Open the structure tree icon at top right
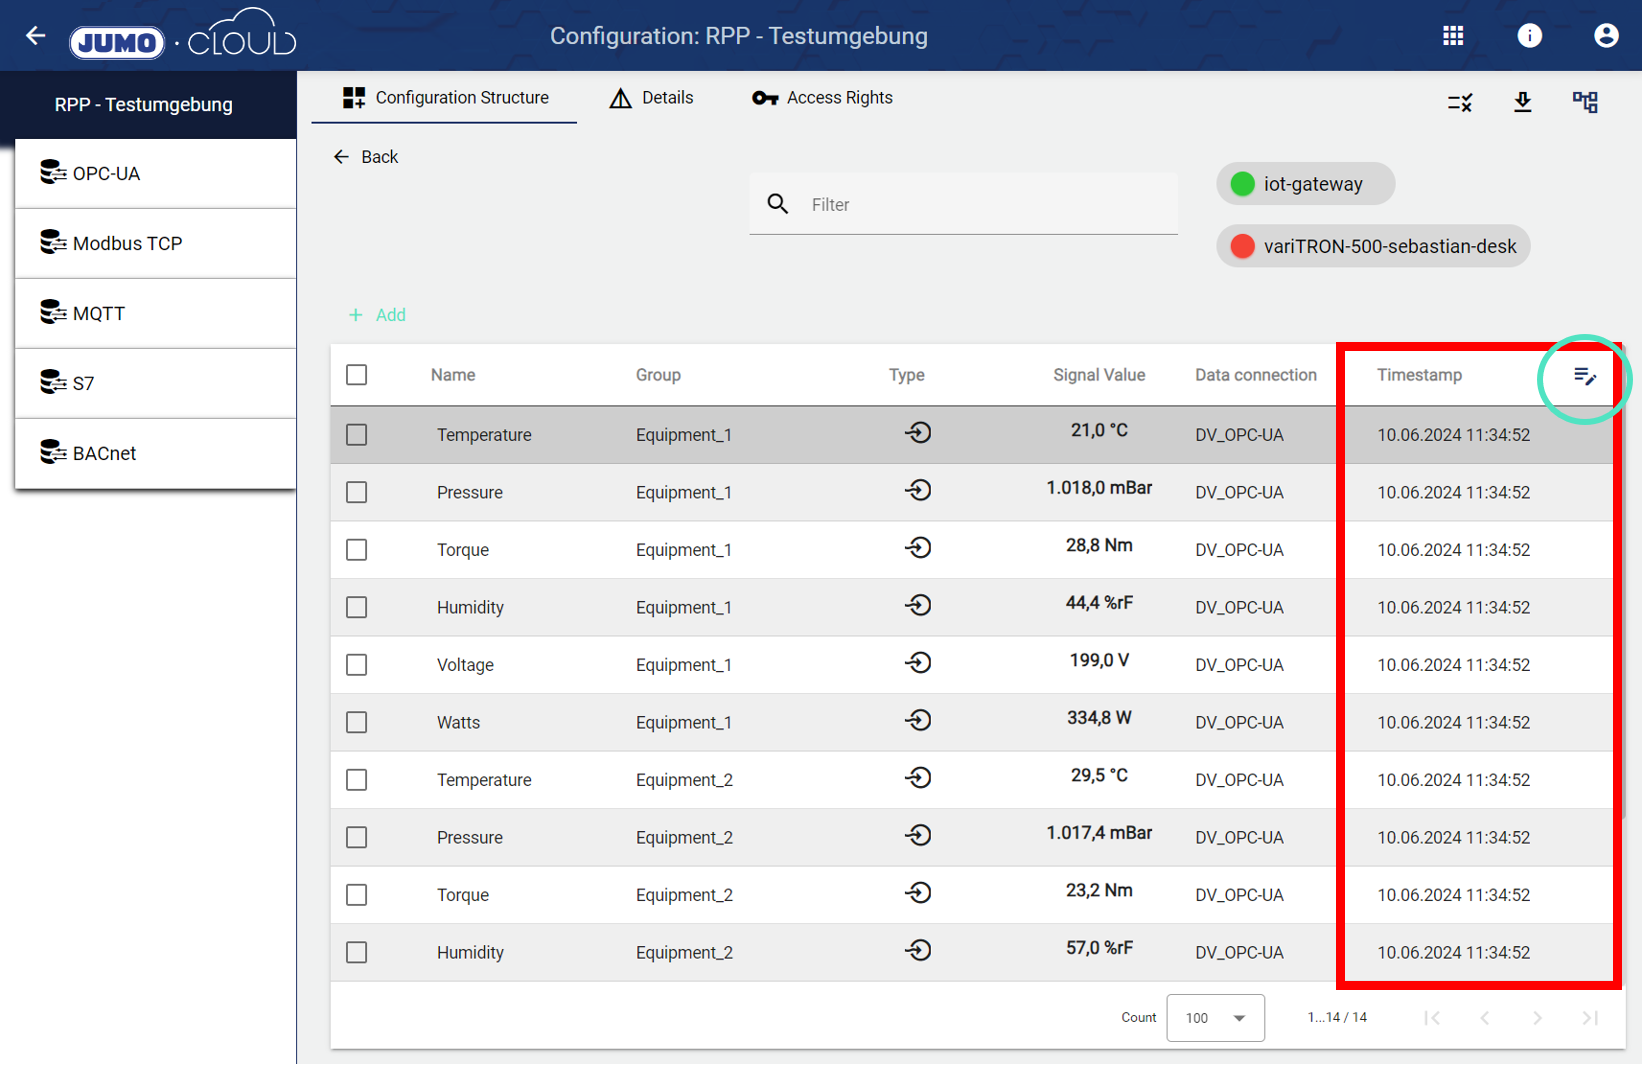The image size is (1642, 1065). pyautogui.click(x=1585, y=102)
